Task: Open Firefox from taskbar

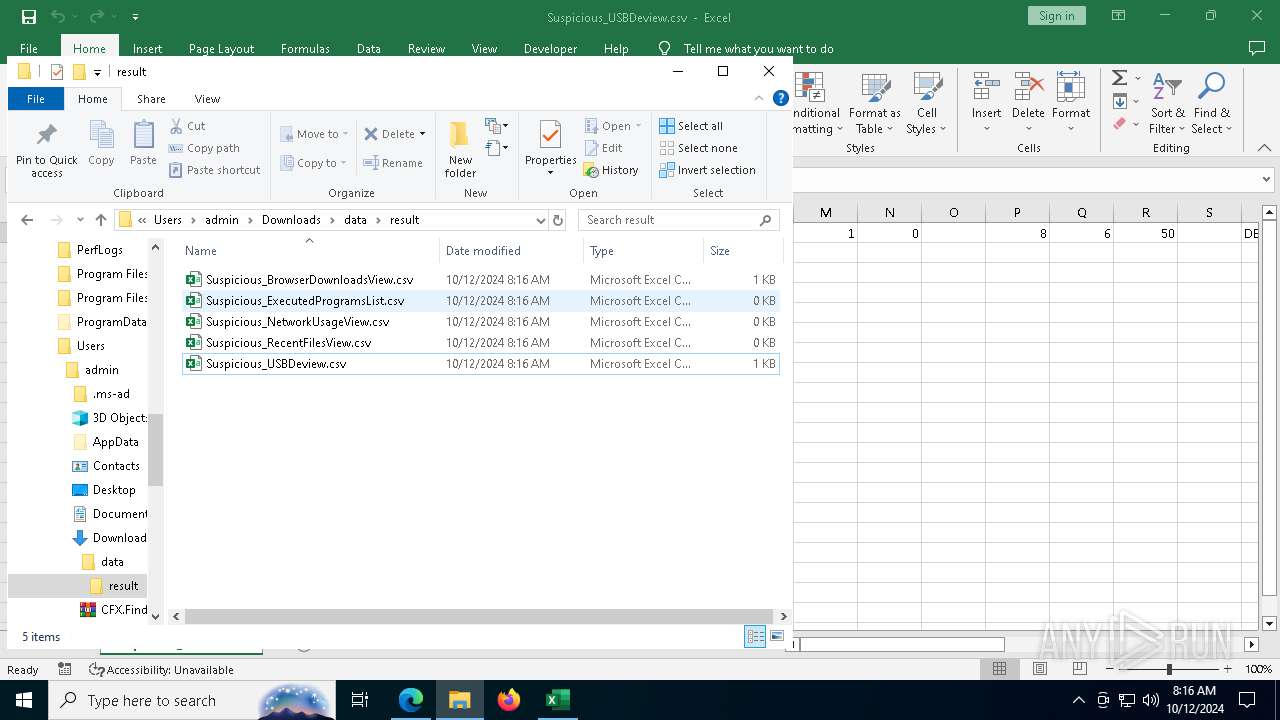Action: click(509, 700)
